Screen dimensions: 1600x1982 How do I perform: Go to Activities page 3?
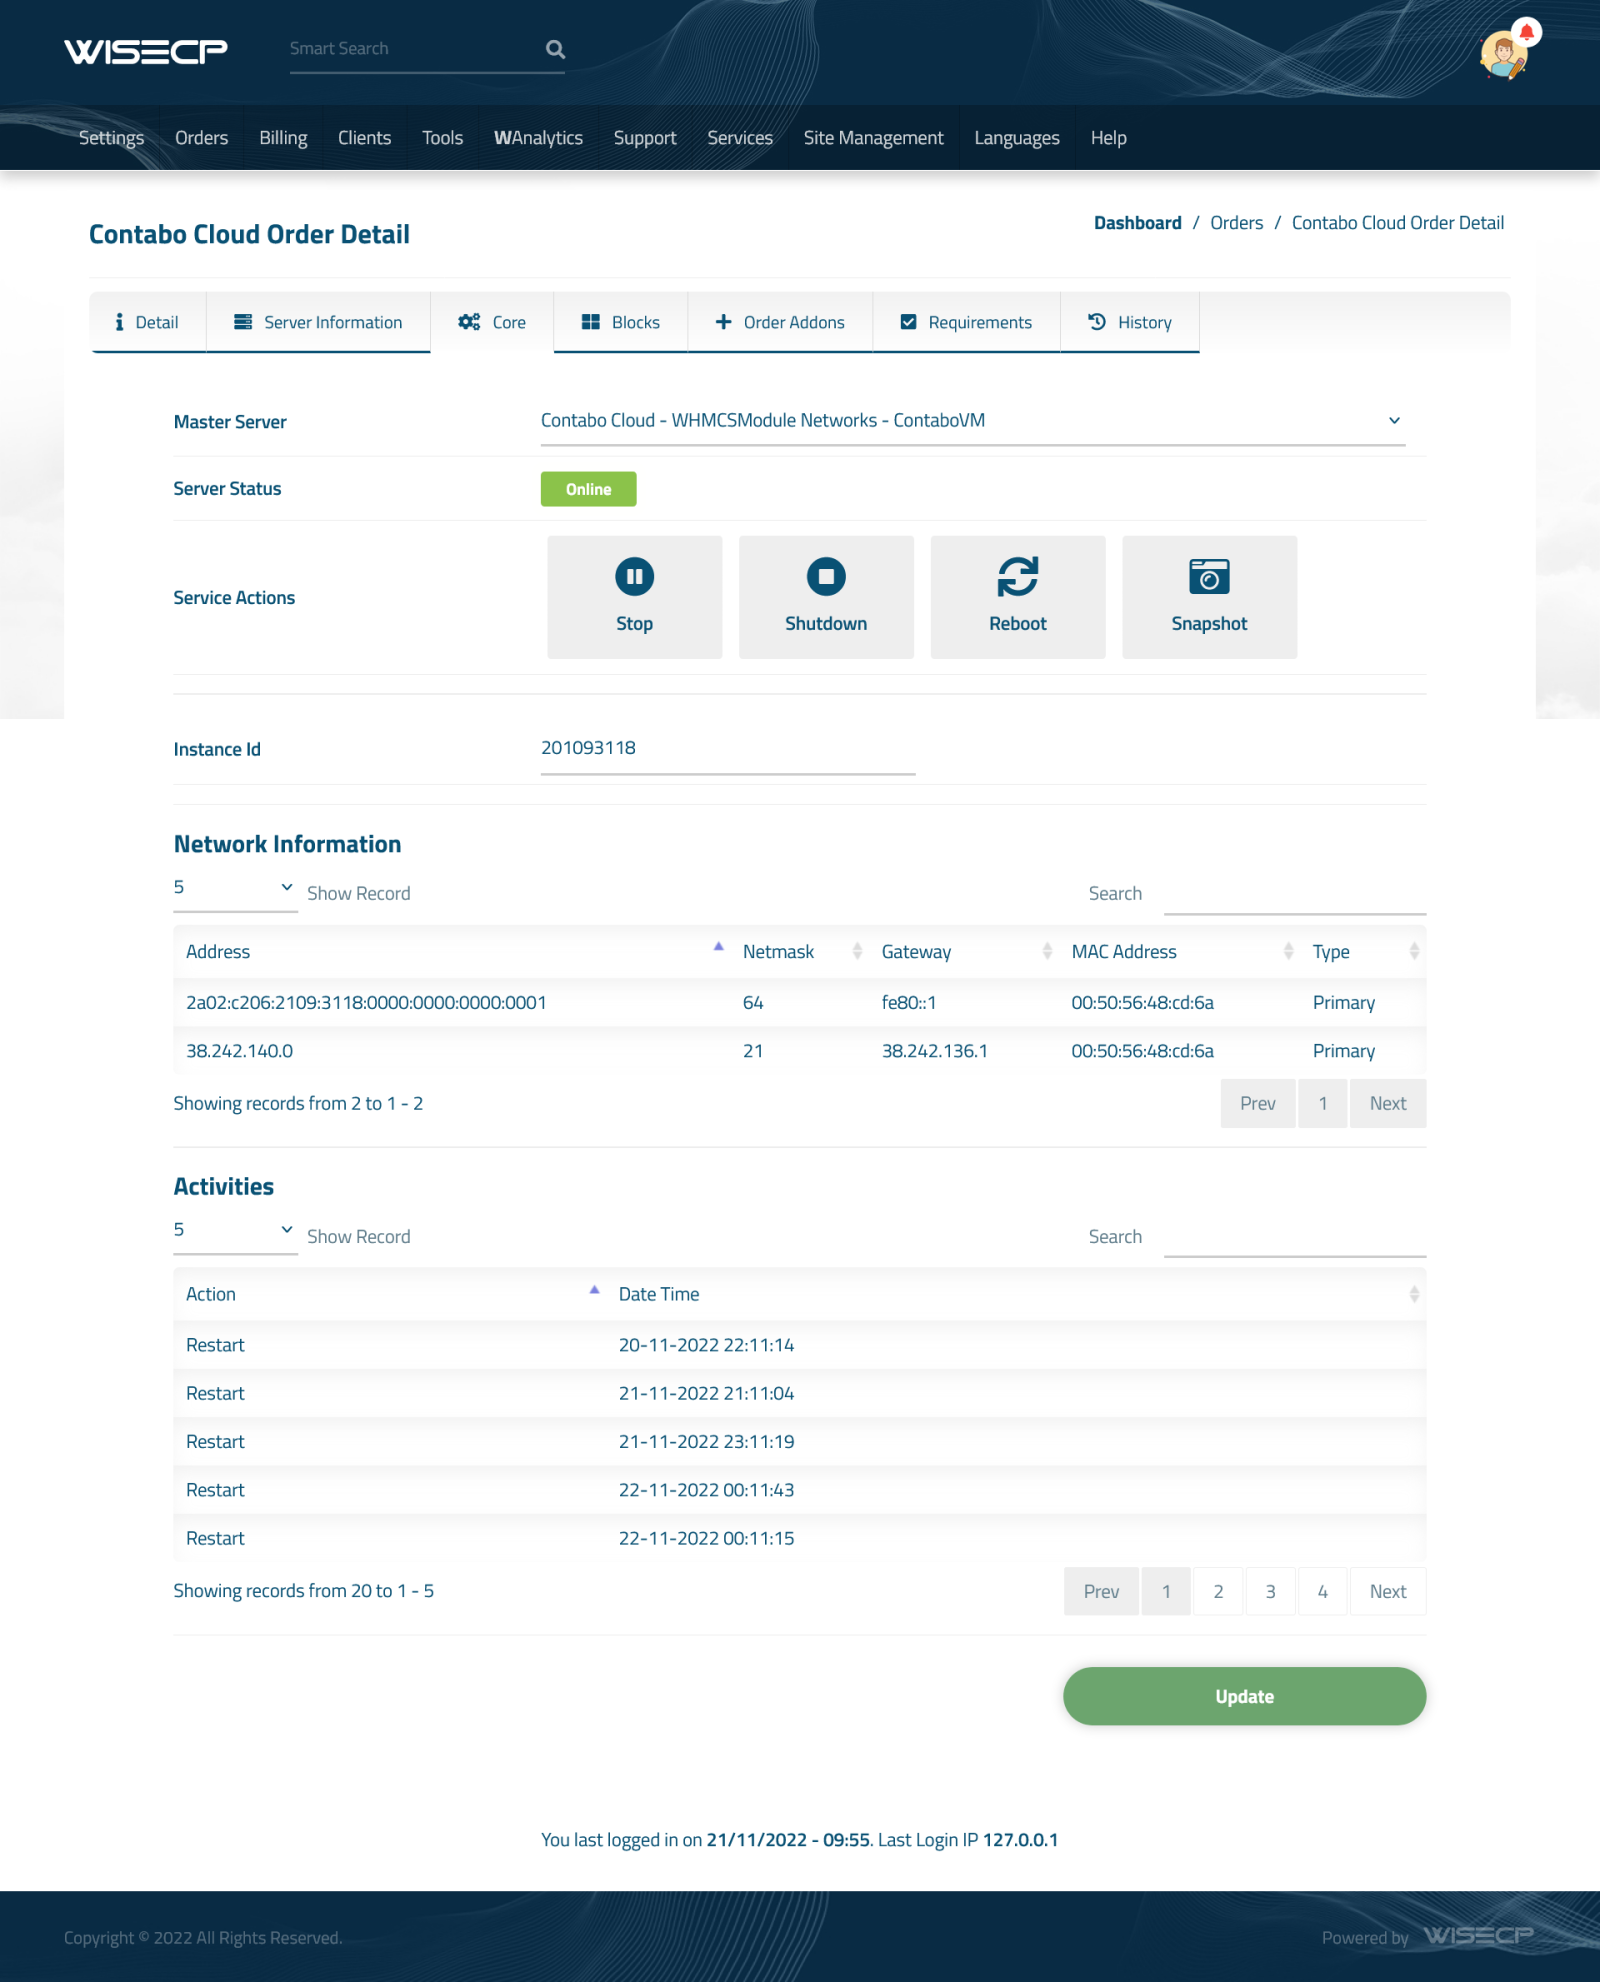(x=1271, y=1591)
